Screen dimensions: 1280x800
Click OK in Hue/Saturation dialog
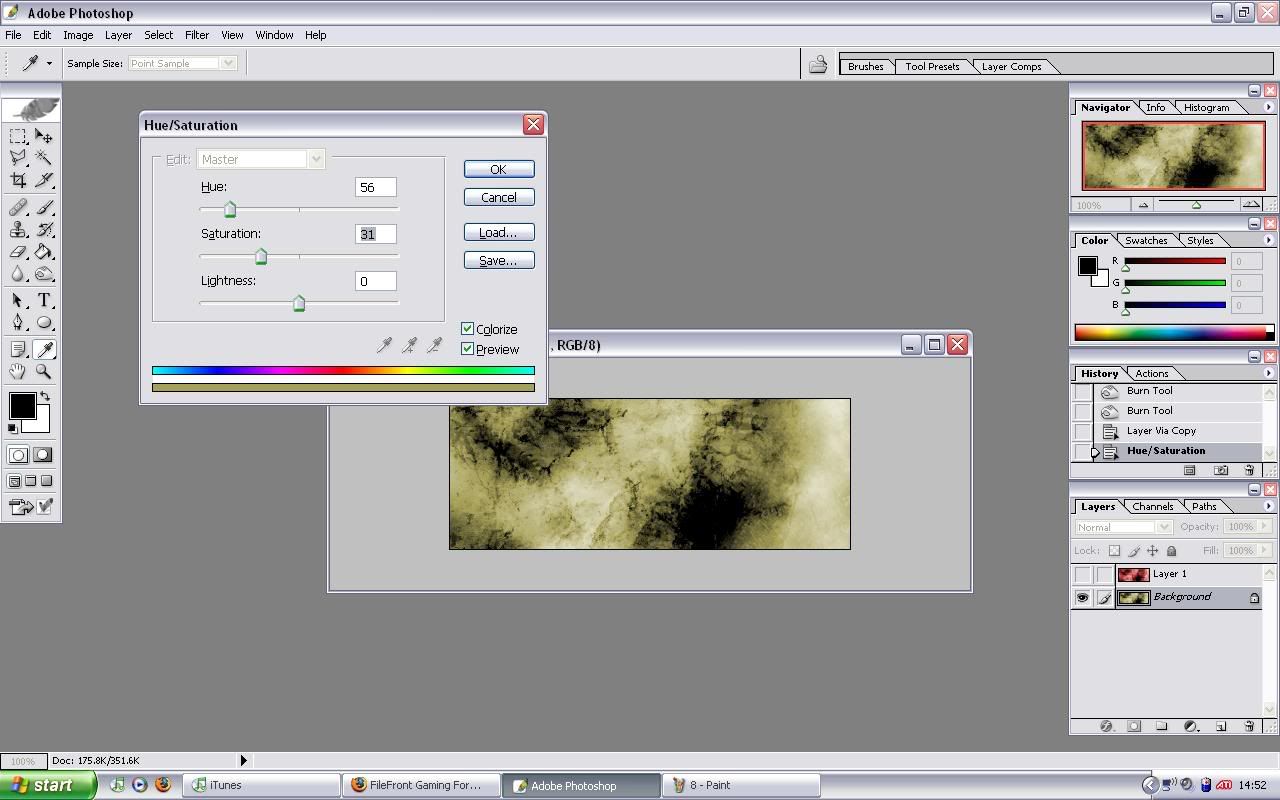(498, 169)
